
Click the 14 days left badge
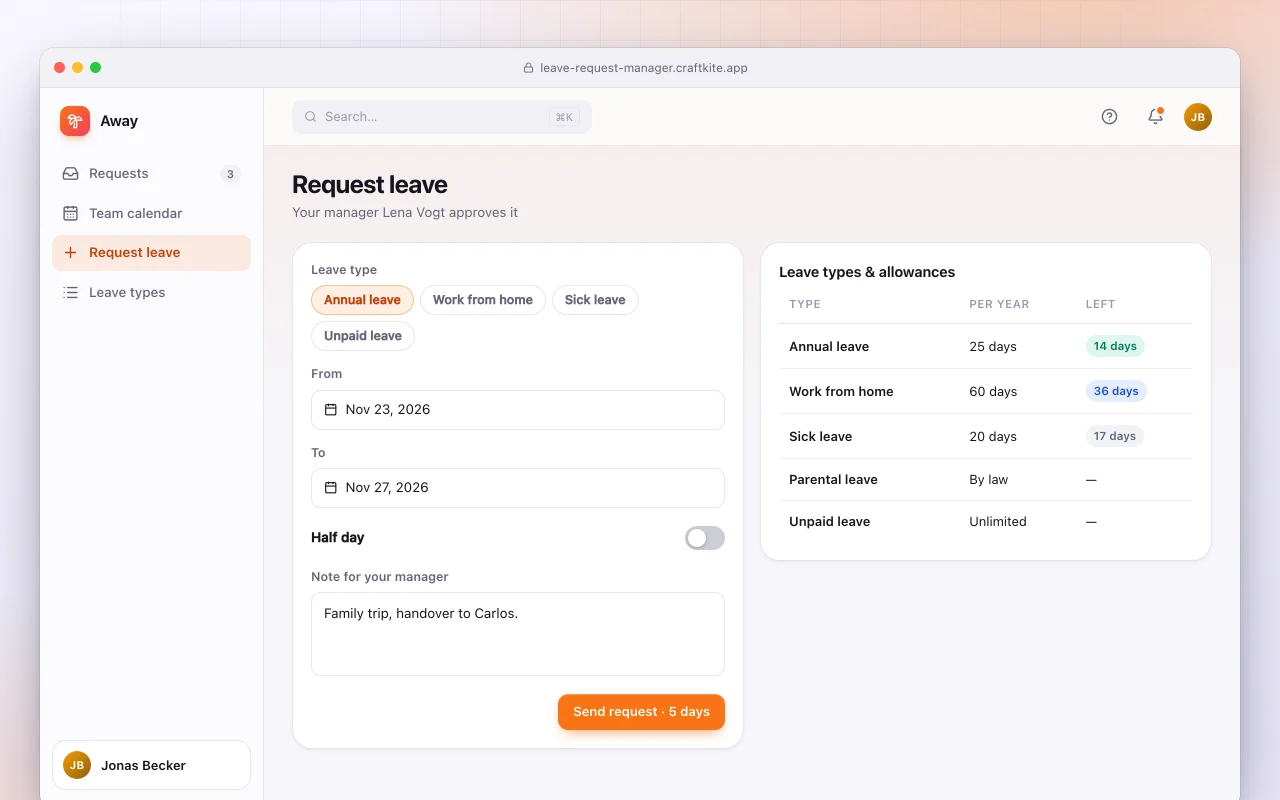(1115, 346)
